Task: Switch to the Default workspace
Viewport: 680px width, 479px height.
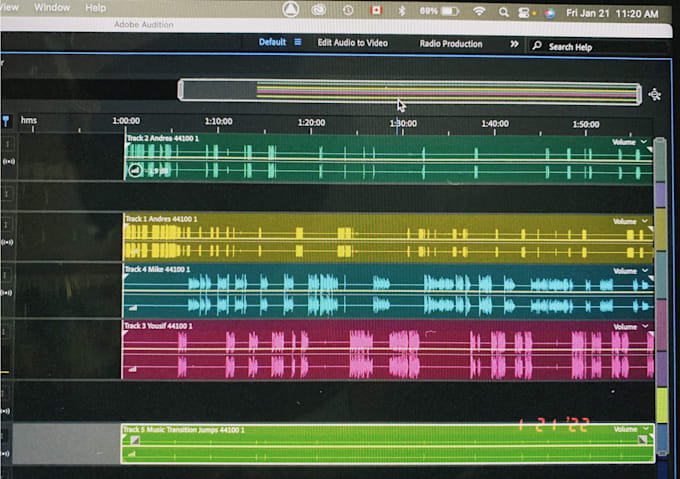Action: pyautogui.click(x=272, y=42)
